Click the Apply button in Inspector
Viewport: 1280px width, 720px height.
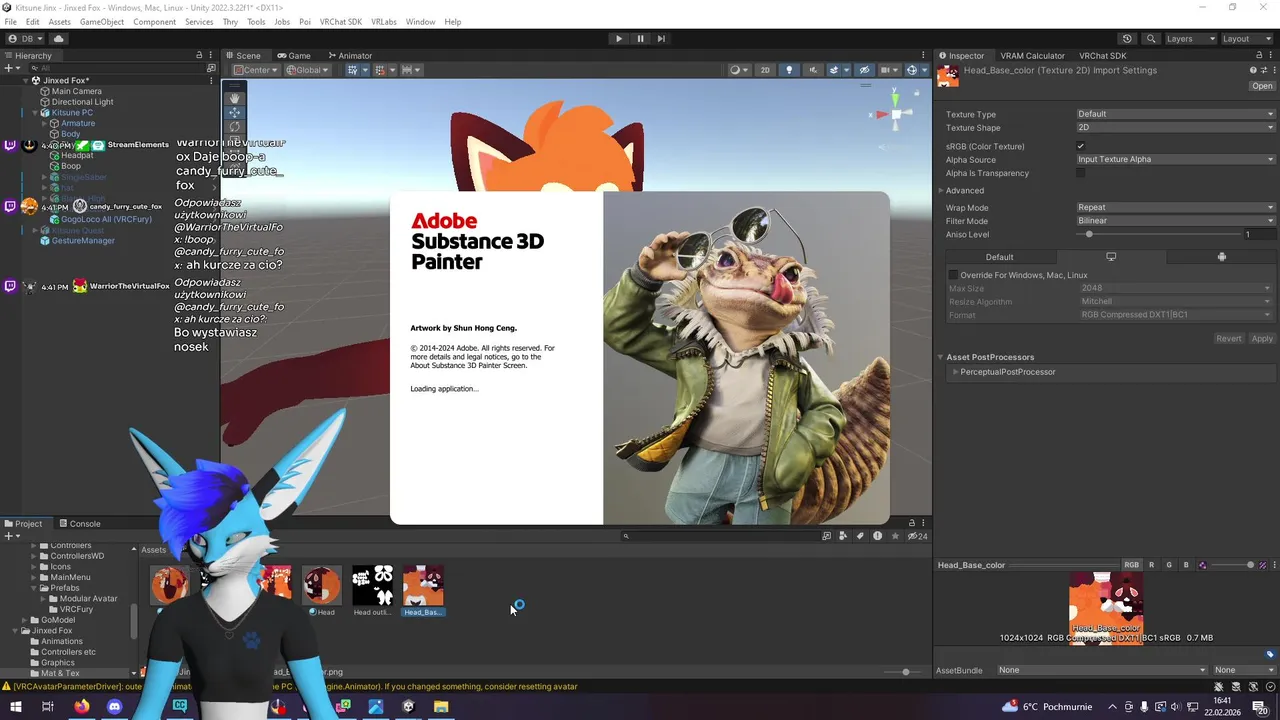click(x=1262, y=339)
